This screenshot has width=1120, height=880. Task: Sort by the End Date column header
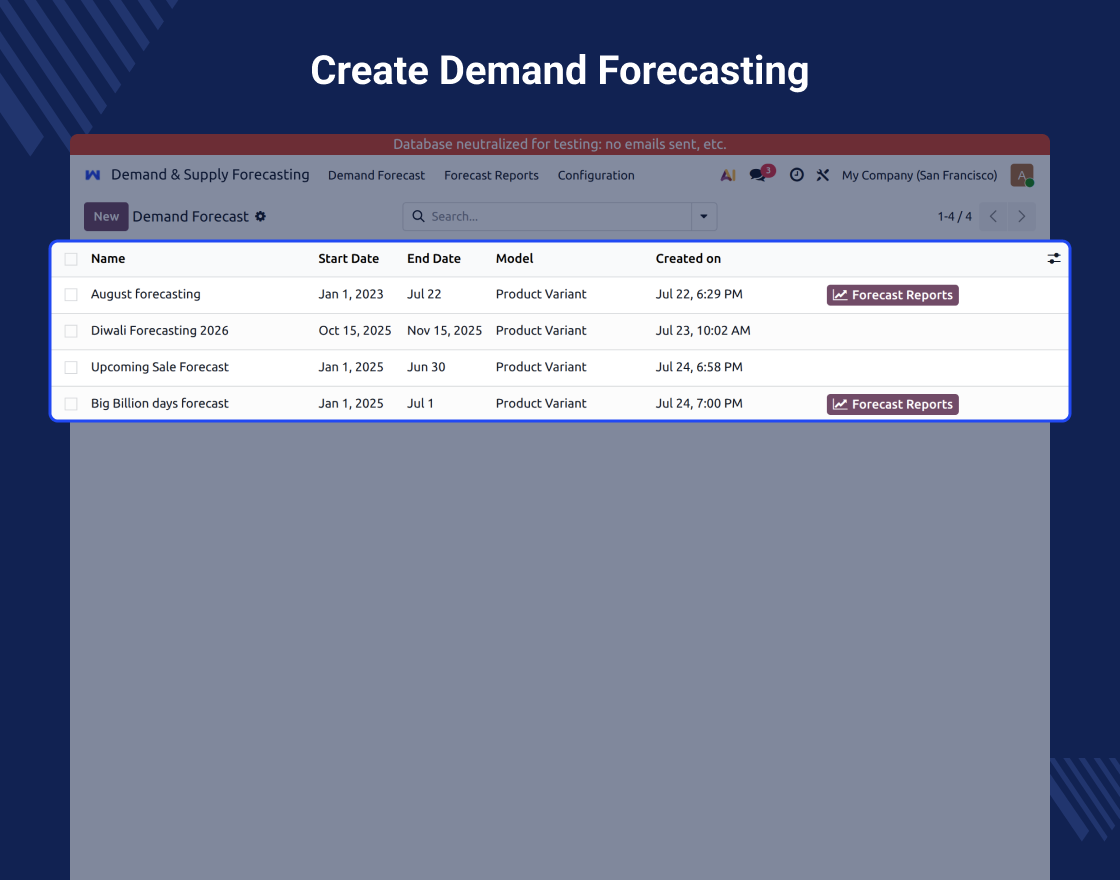click(434, 259)
